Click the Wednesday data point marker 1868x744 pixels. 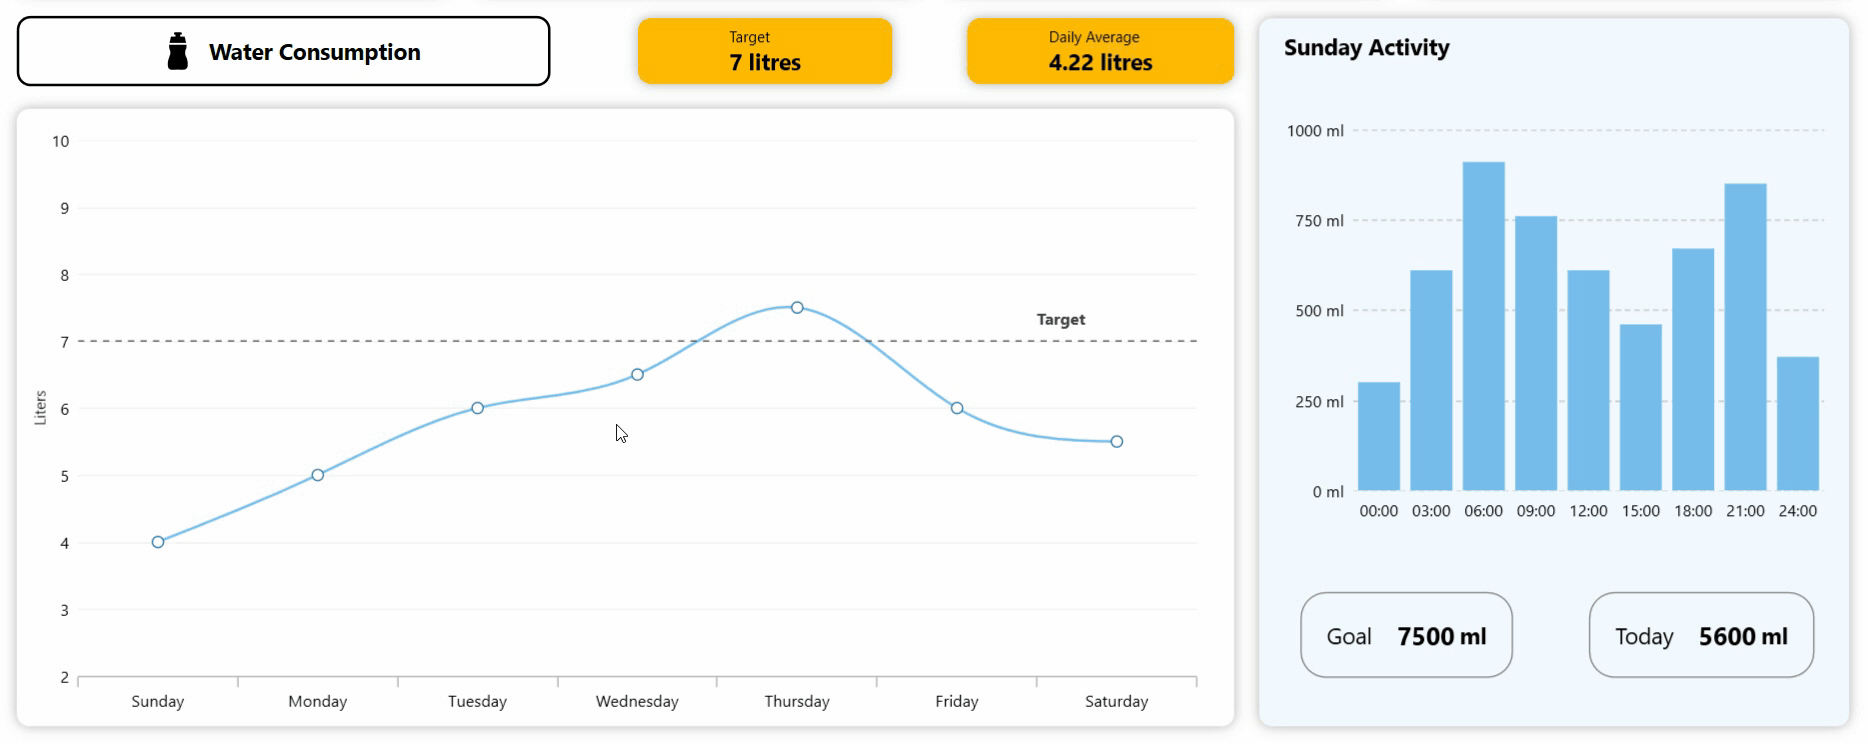pos(636,374)
